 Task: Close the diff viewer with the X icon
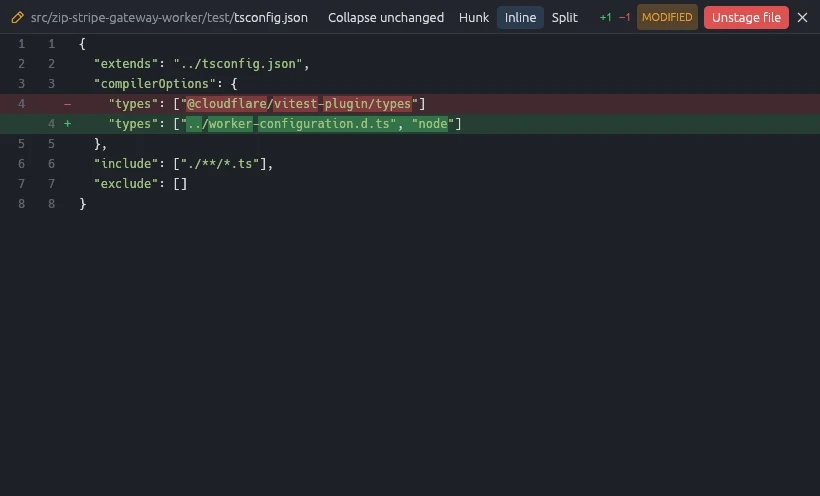point(802,17)
